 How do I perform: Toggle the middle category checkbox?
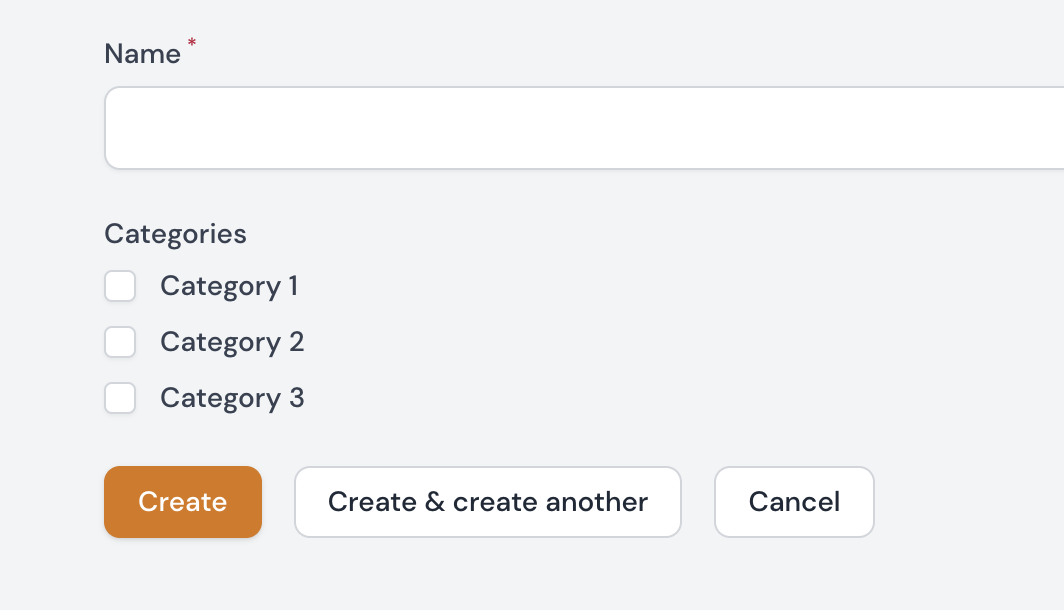click(120, 343)
